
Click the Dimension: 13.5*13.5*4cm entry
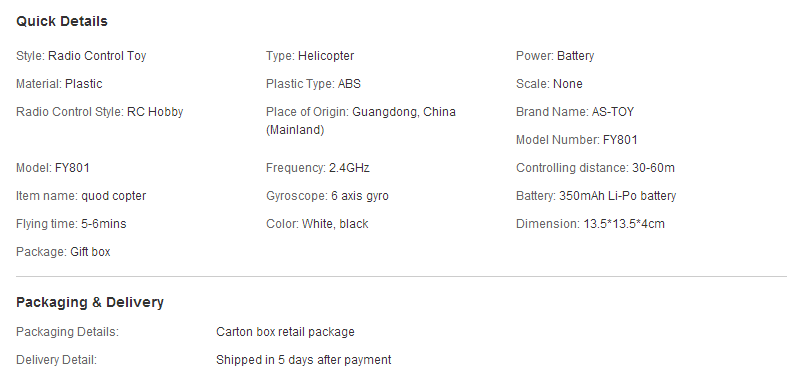590,224
